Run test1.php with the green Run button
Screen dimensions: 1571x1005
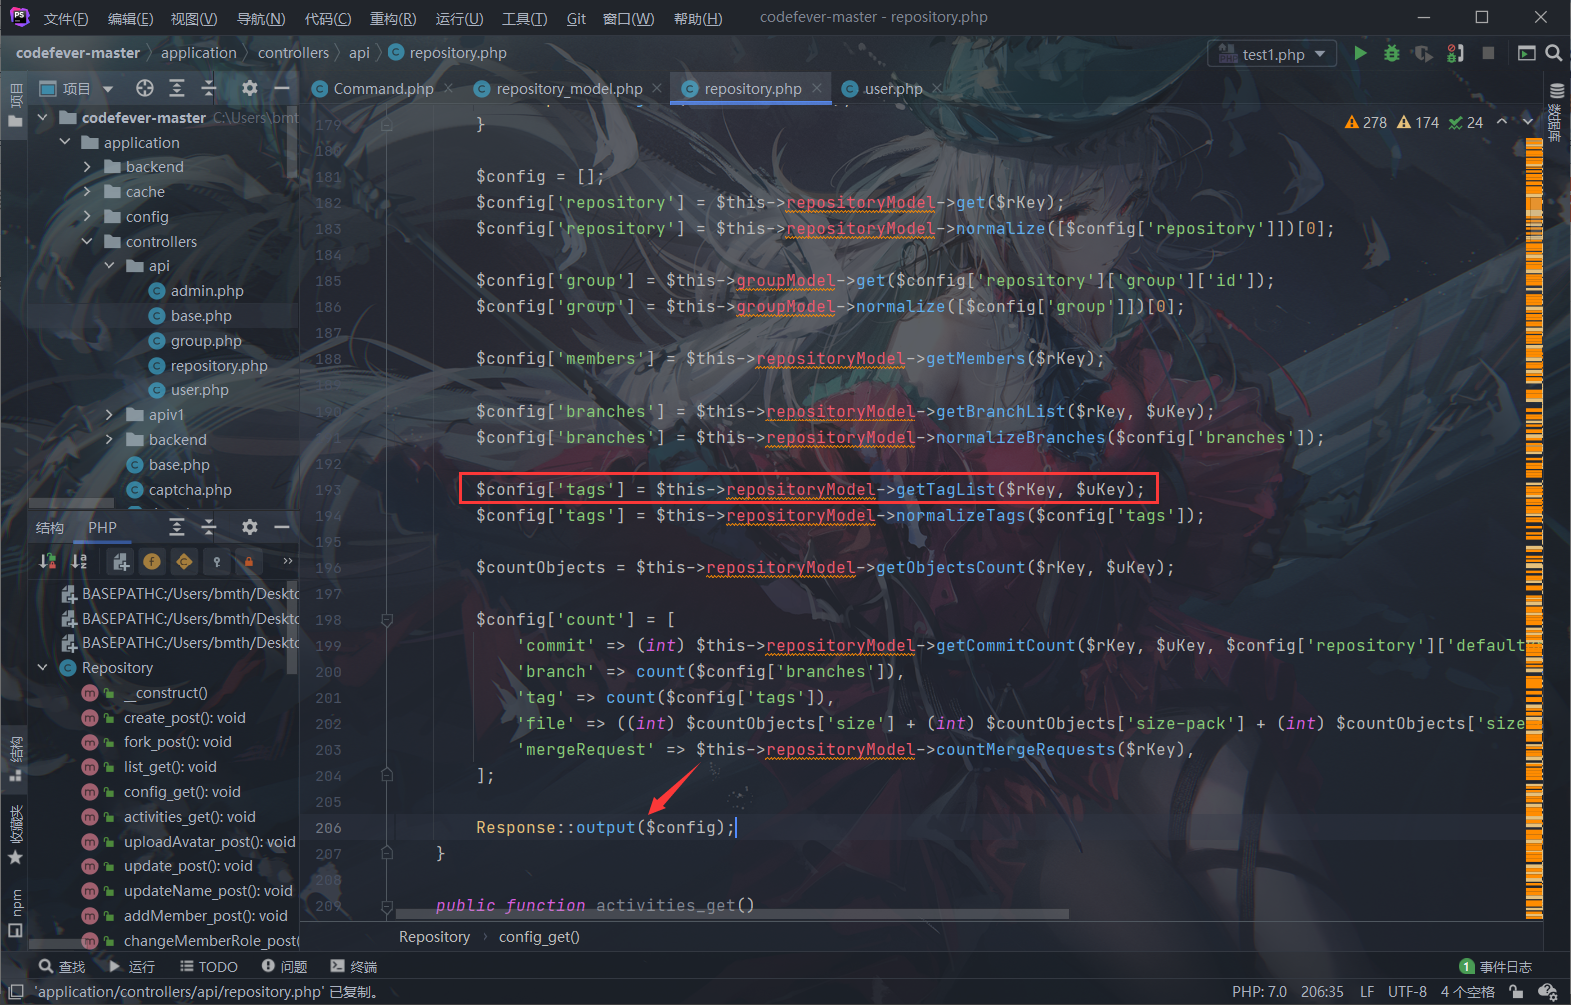pos(1360,53)
